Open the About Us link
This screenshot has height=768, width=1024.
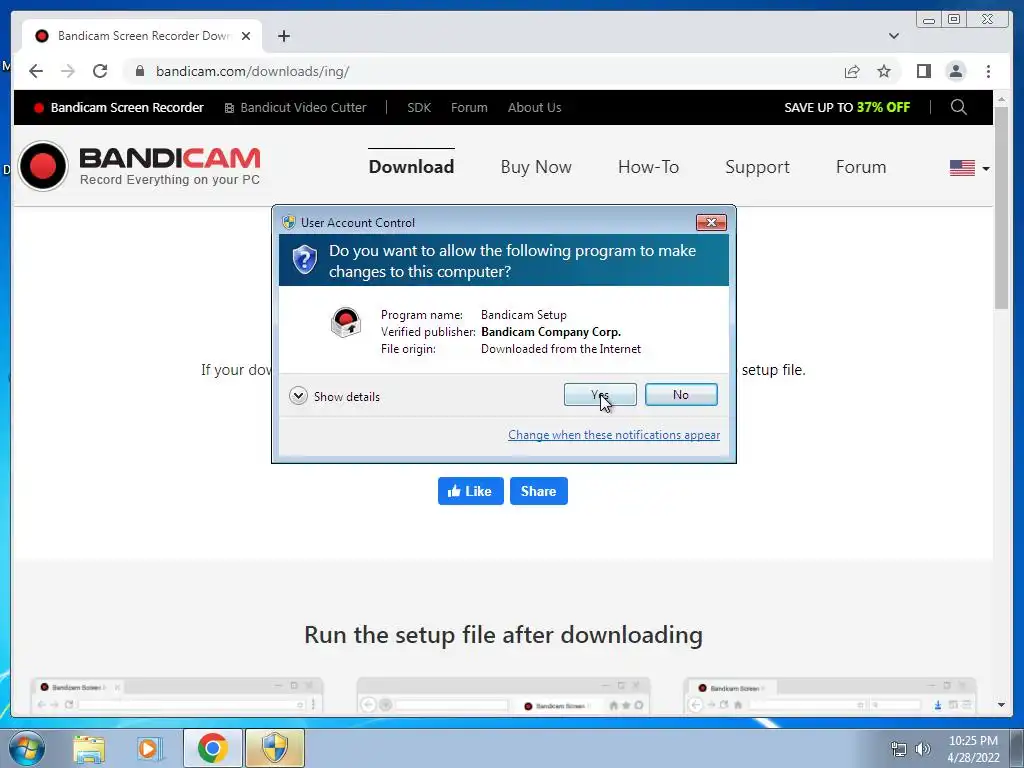(x=534, y=108)
